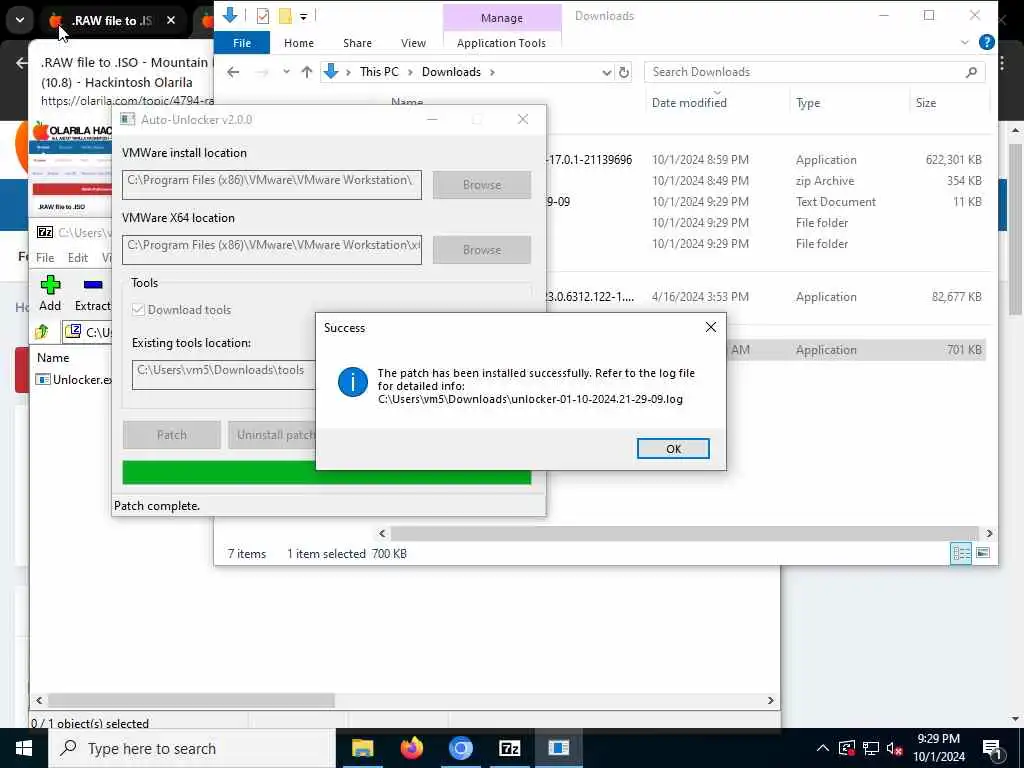Click the Explorer up-directory arrow
Viewport: 1024px width, 768px height.
point(307,72)
